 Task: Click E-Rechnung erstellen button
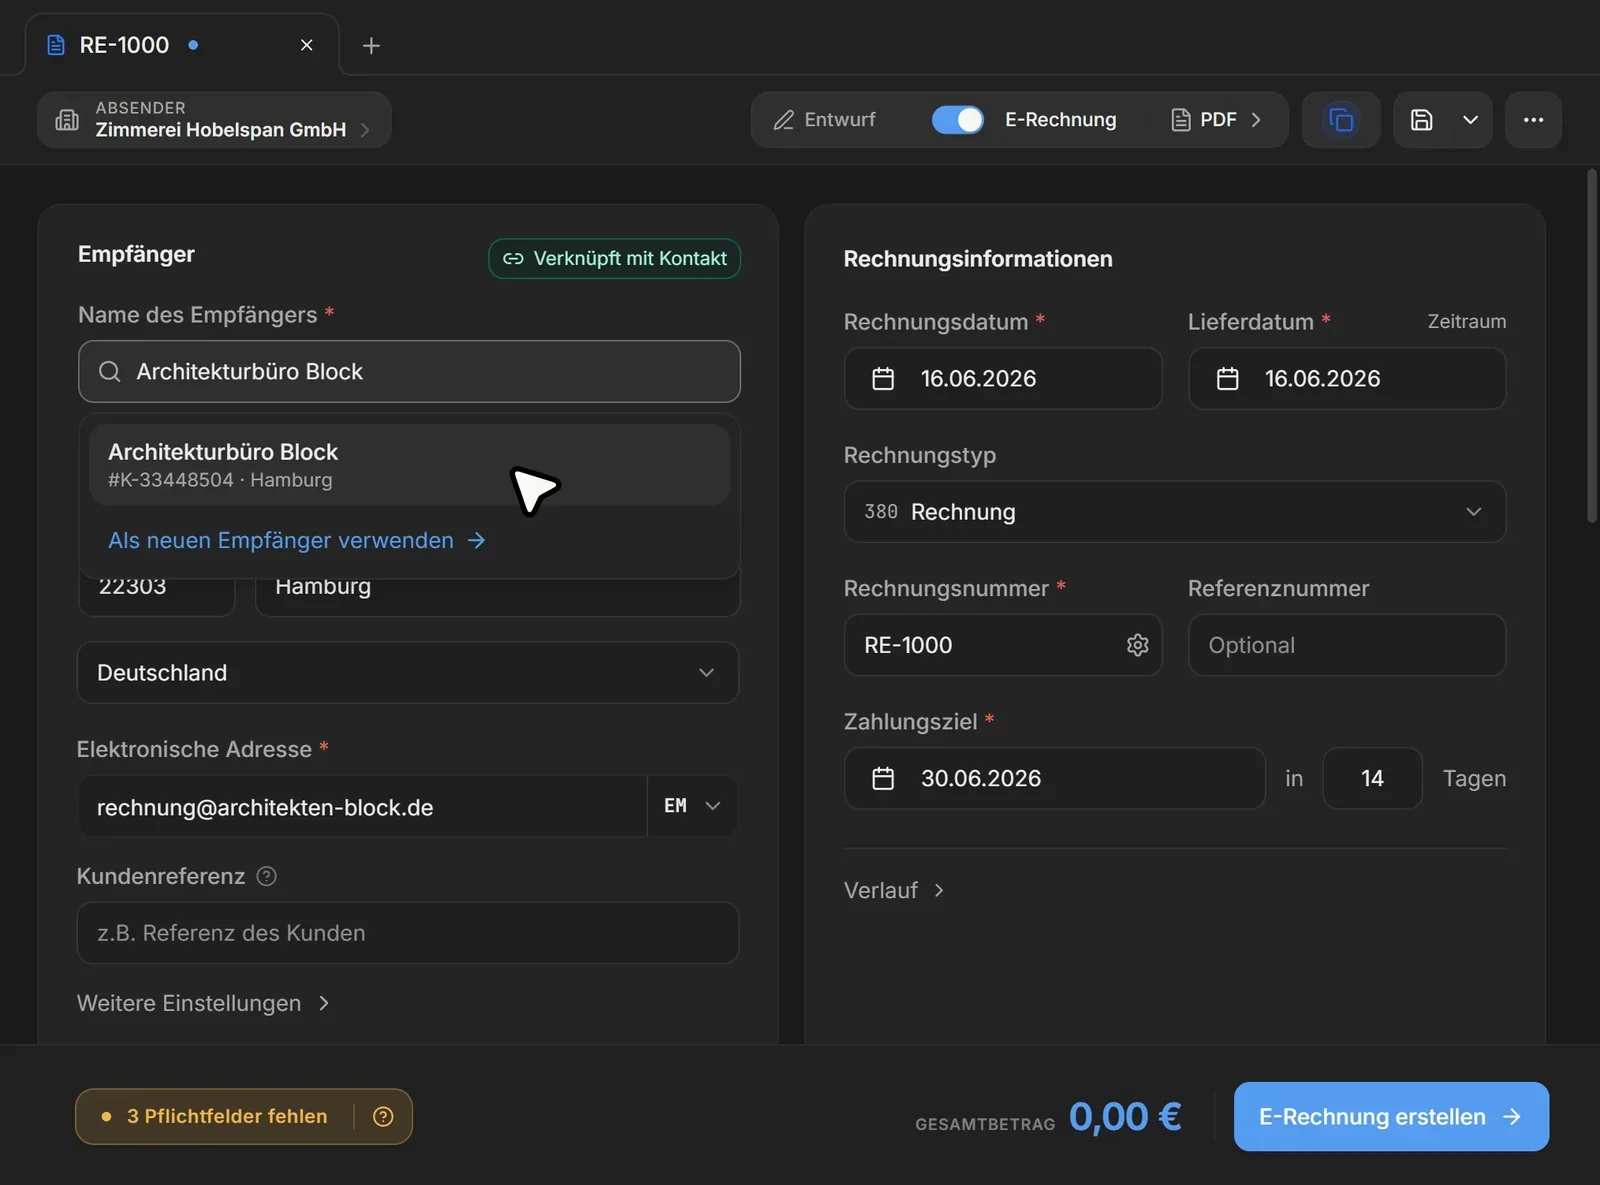[x=1391, y=1117]
